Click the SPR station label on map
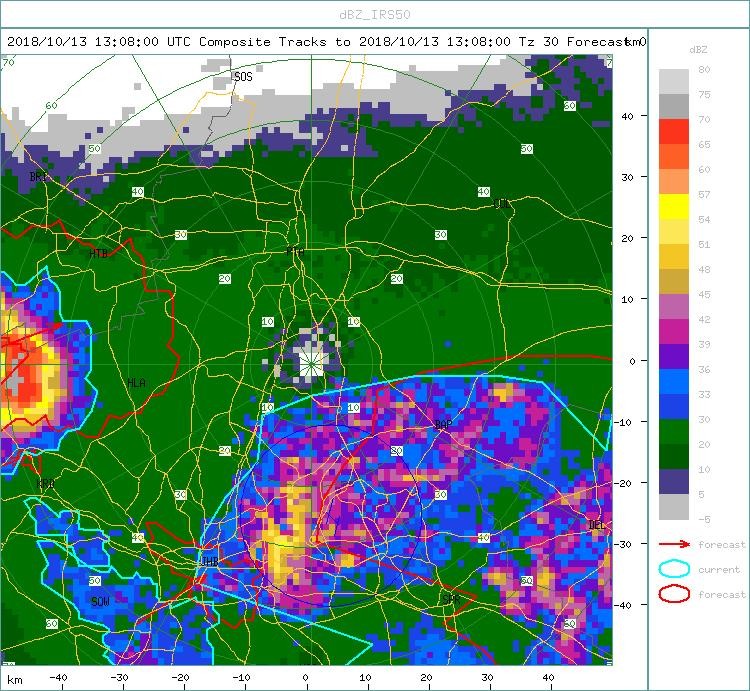This screenshot has height=691, width=750. (451, 599)
